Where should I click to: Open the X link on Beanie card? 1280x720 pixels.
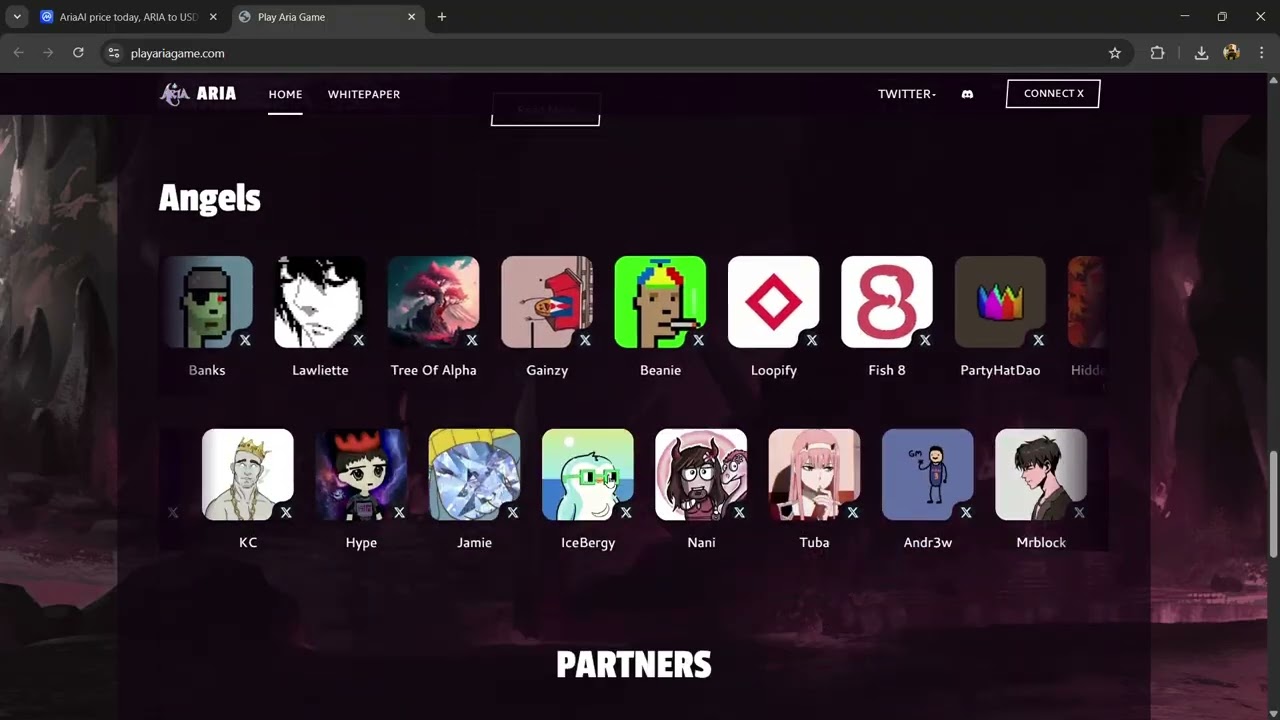coord(698,340)
